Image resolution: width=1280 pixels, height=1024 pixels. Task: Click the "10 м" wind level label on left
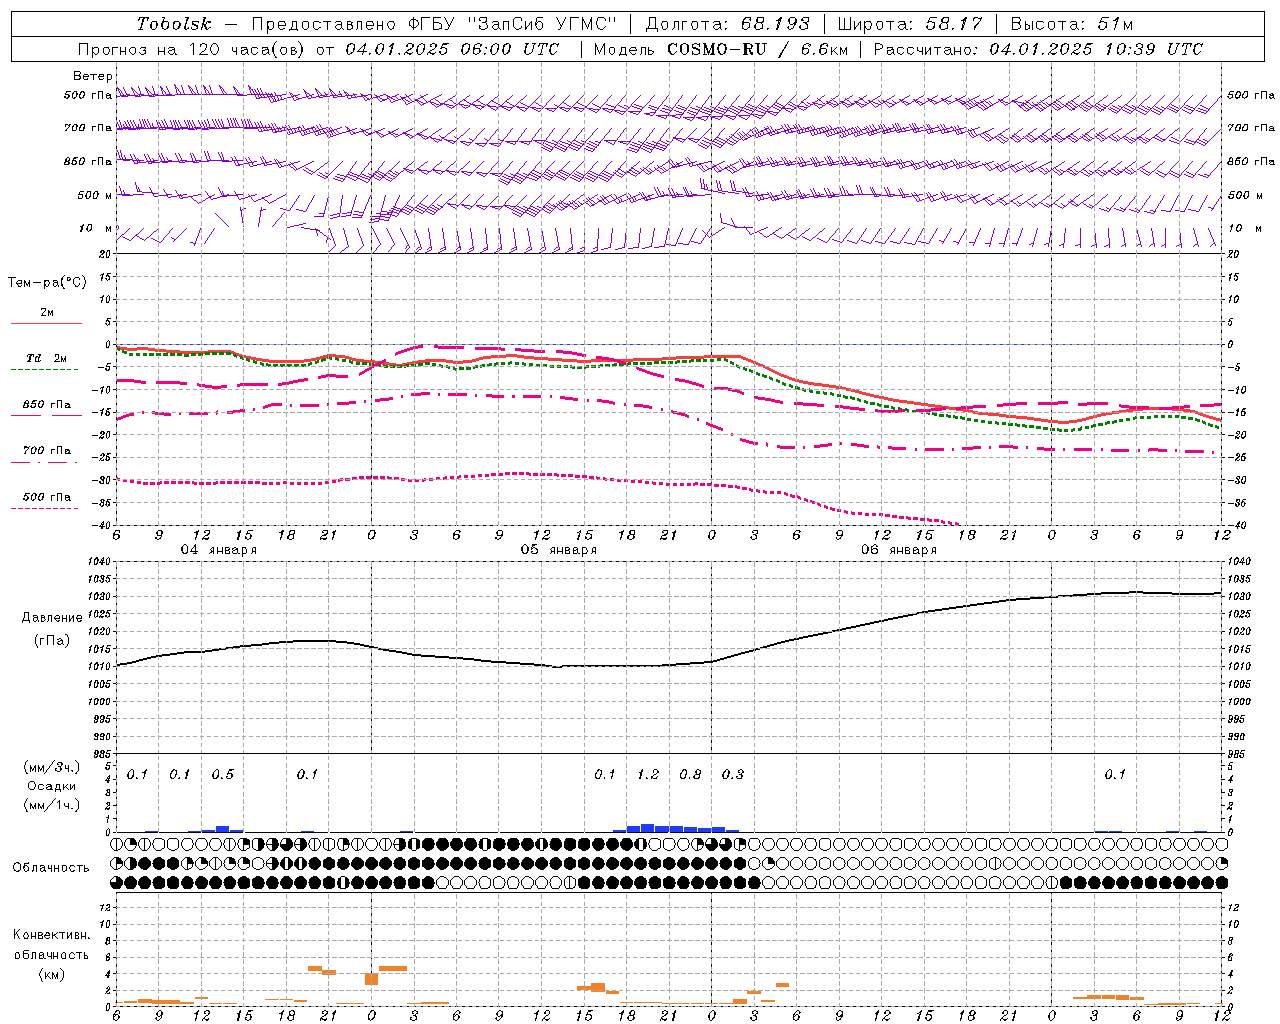tap(95, 229)
